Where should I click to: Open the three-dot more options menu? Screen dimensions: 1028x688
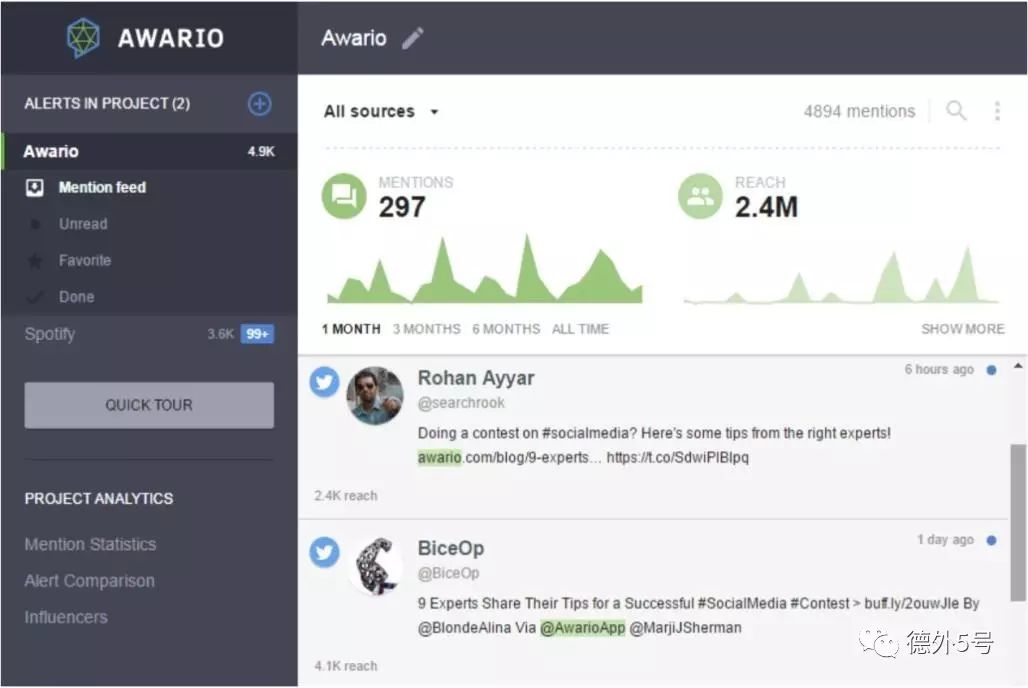click(x=997, y=111)
